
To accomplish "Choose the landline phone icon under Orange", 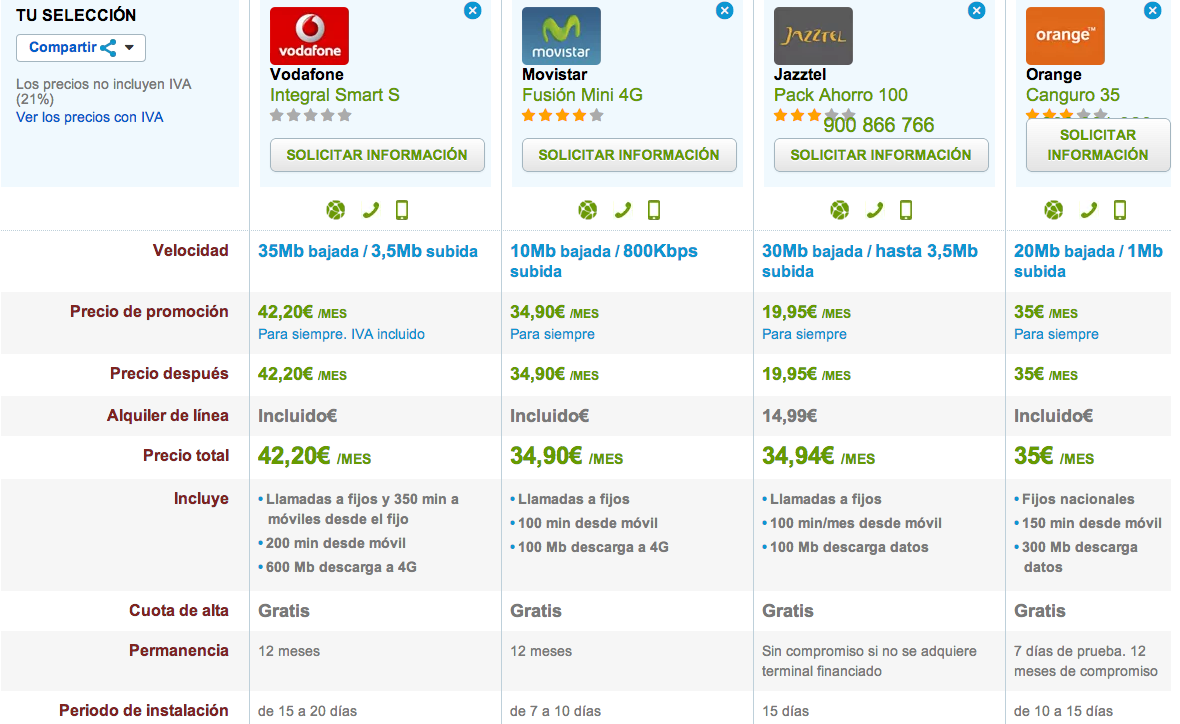I will coord(1088,210).
